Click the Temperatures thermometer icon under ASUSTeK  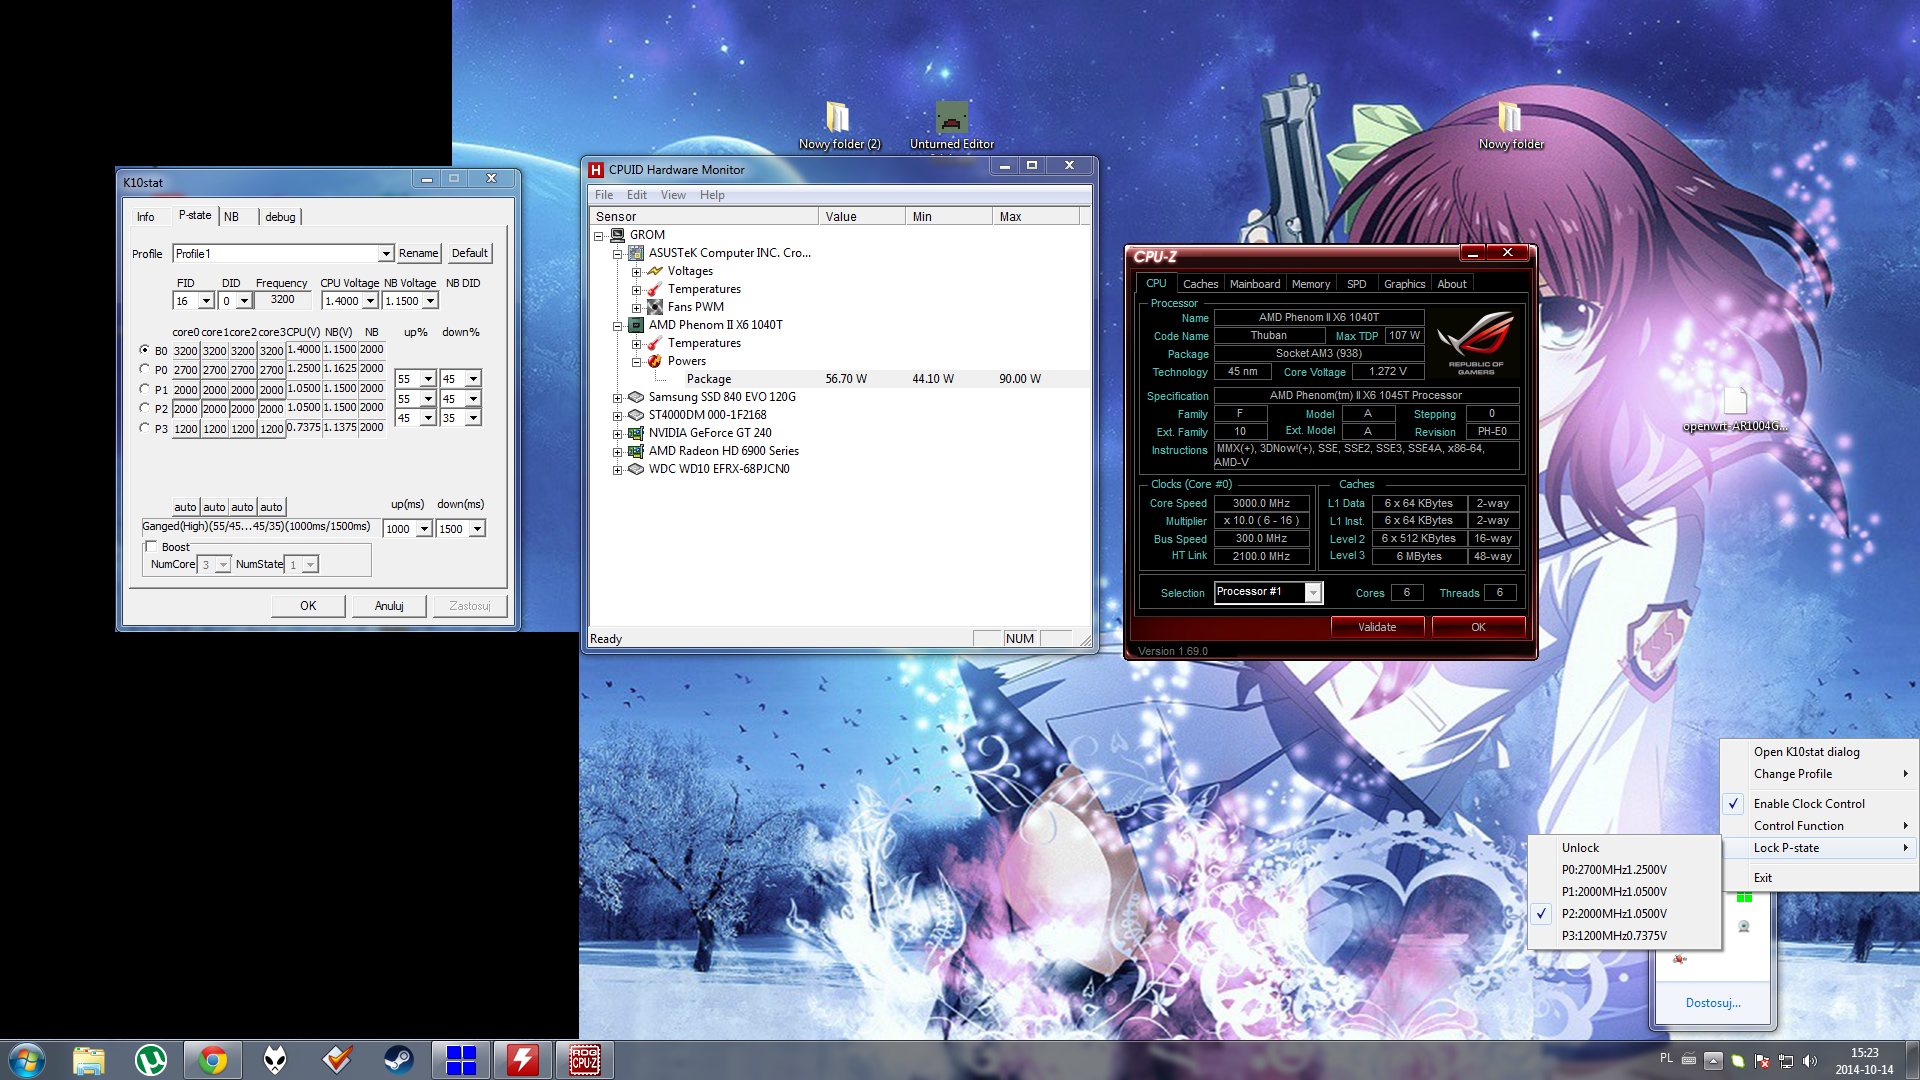(x=655, y=289)
